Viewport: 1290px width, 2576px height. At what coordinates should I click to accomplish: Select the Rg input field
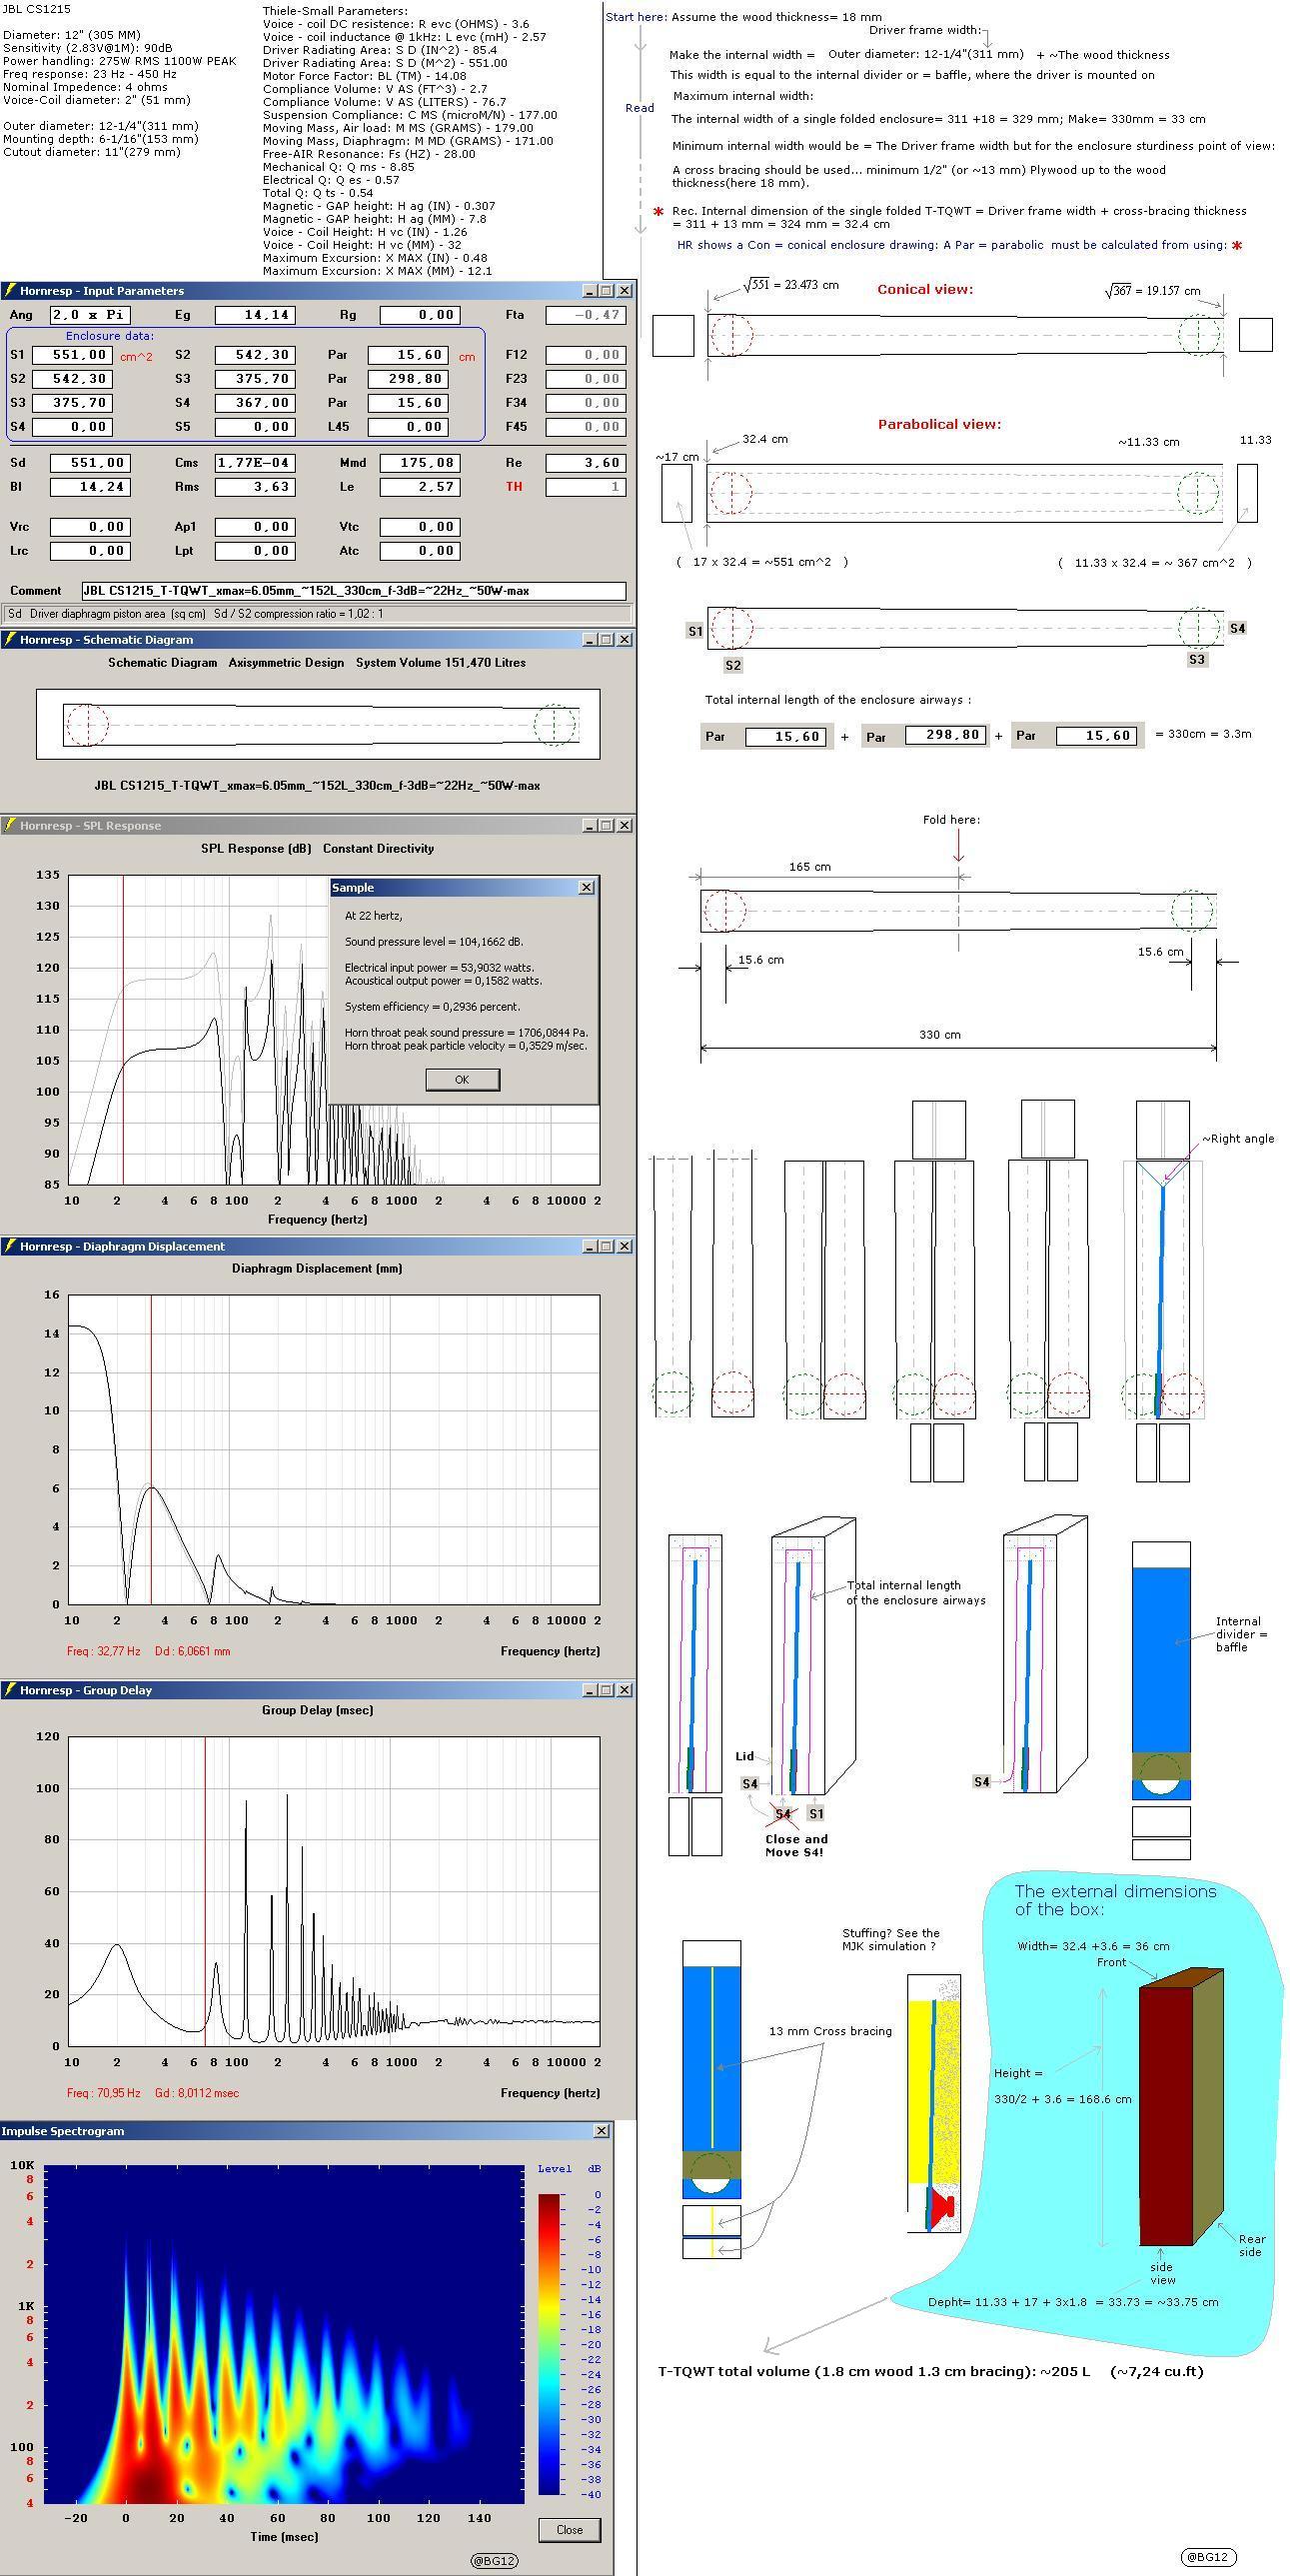coord(420,315)
